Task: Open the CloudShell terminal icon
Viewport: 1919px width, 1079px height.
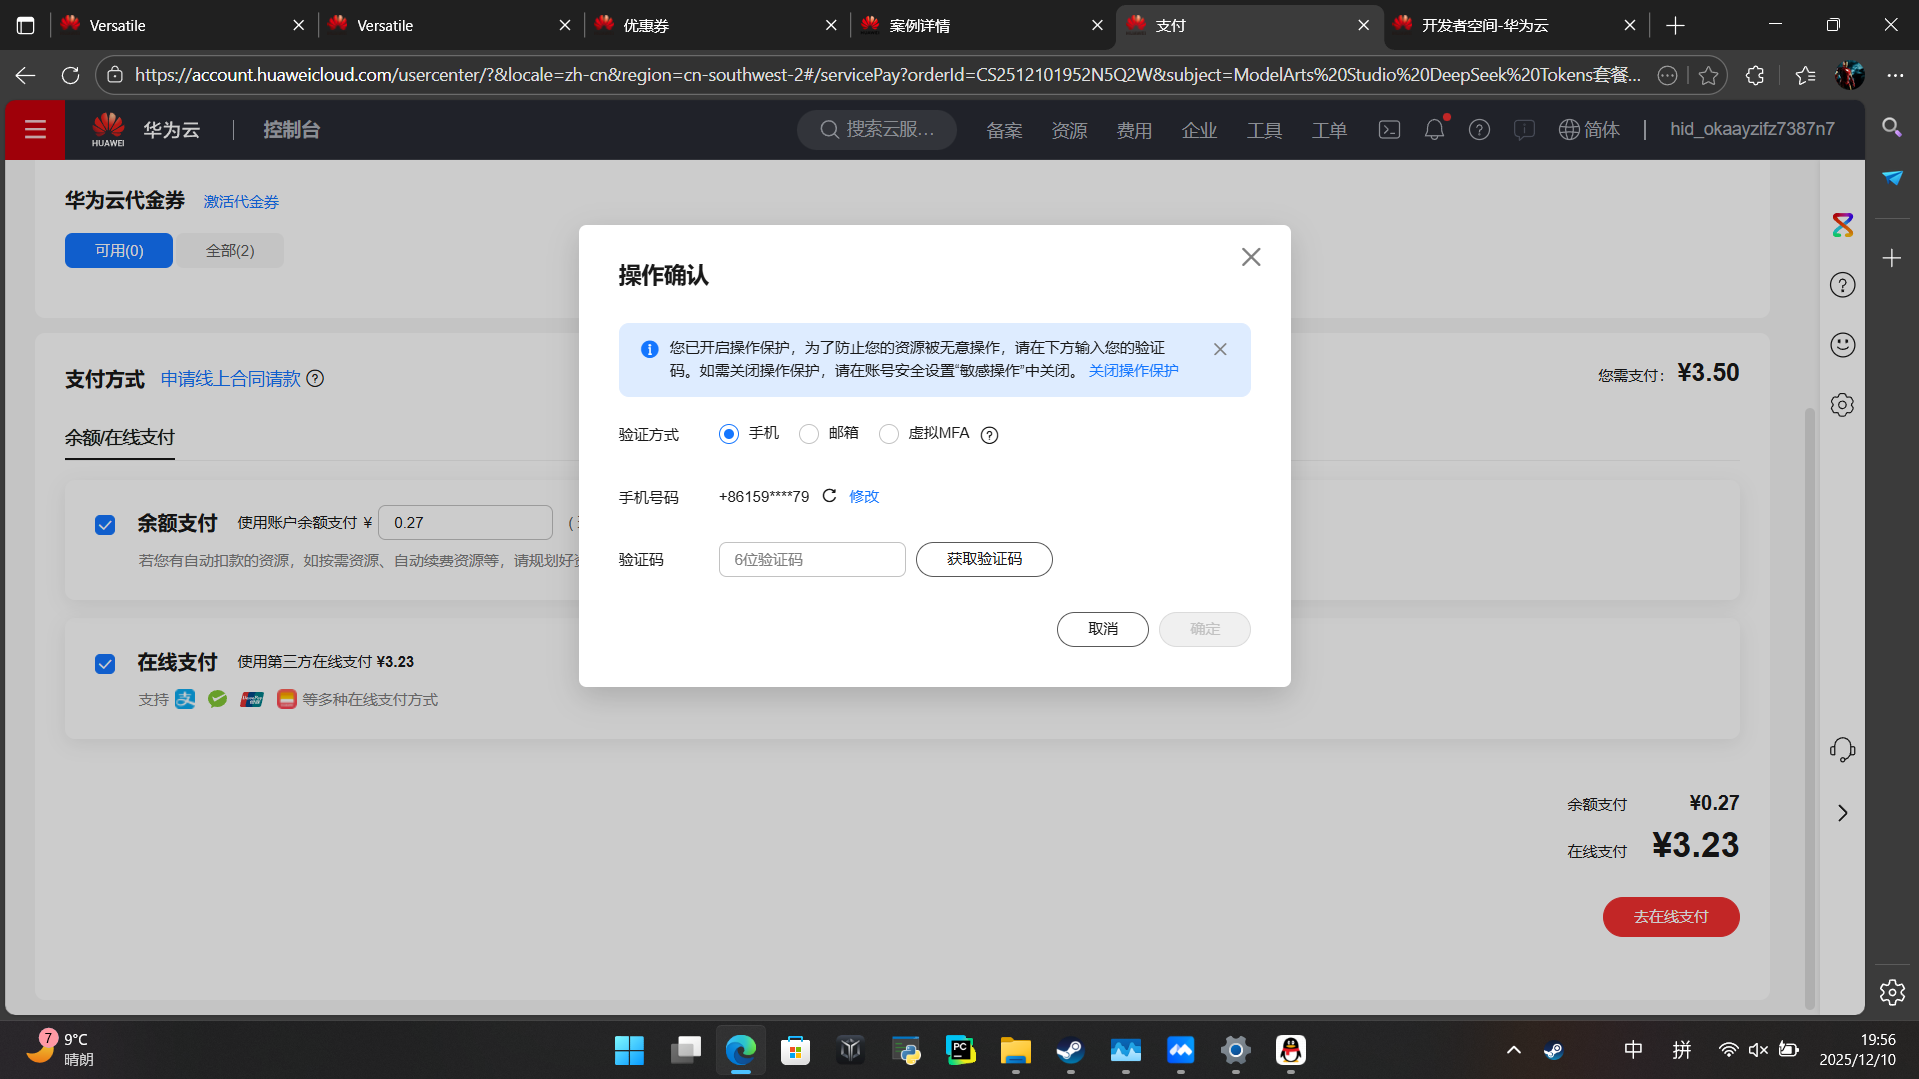Action: point(1389,130)
